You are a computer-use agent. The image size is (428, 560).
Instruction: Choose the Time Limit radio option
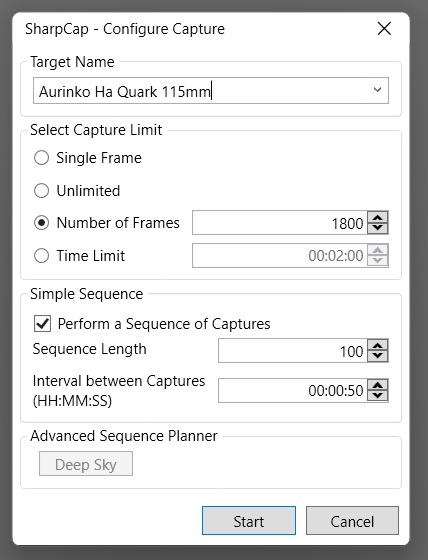pyautogui.click(x=41, y=256)
